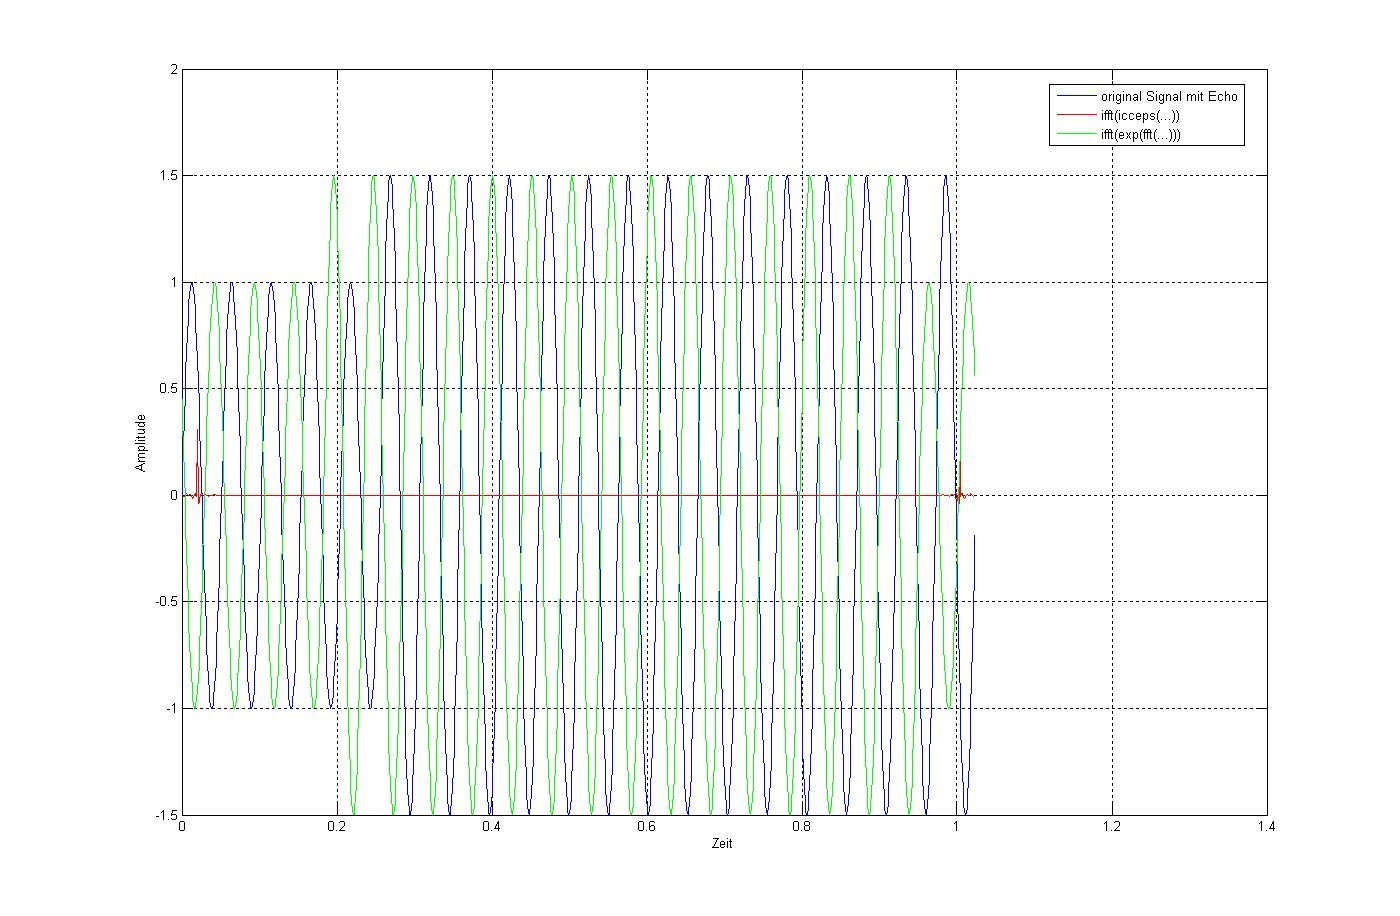Click the x-axis tick label 1.4
The height and width of the screenshot is (916, 1400).
tap(1266, 827)
